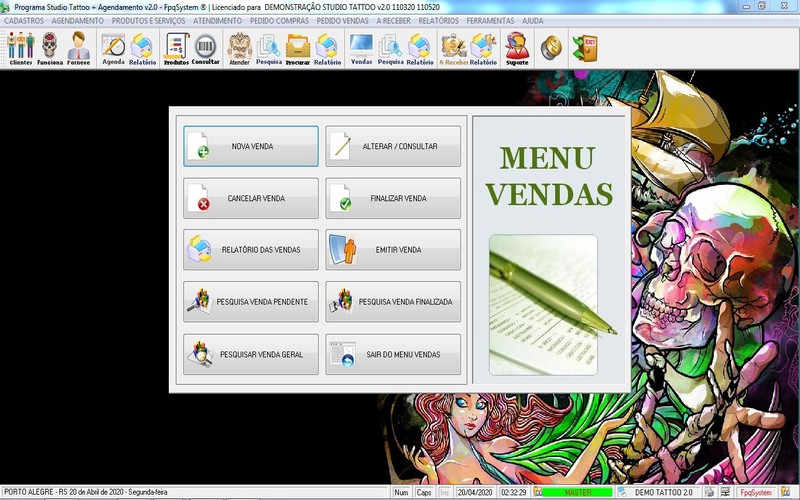Click the exit door toolbar icon
The width and height of the screenshot is (800, 500).
585,48
